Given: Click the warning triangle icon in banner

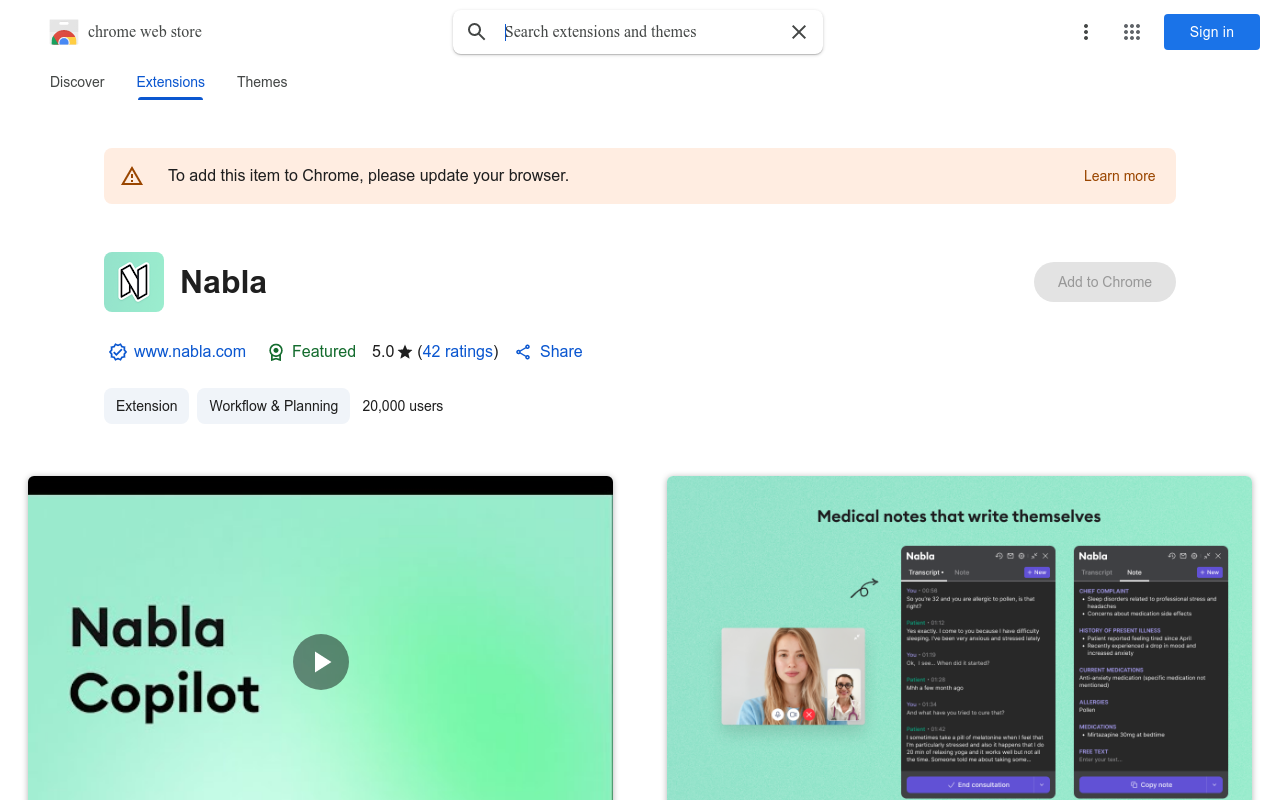Looking at the screenshot, I should [132, 176].
